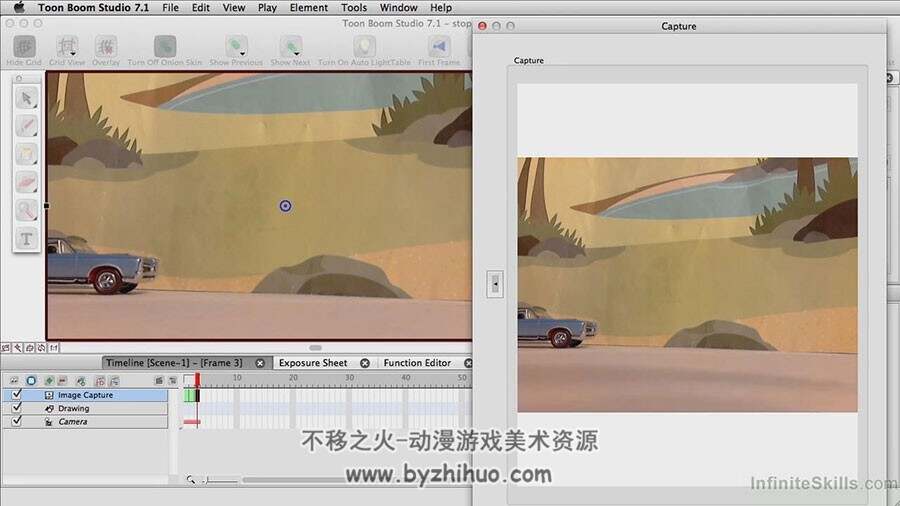This screenshot has width=900, height=506.
Task: Select the Brush tool in tool palette
Action: point(26,126)
